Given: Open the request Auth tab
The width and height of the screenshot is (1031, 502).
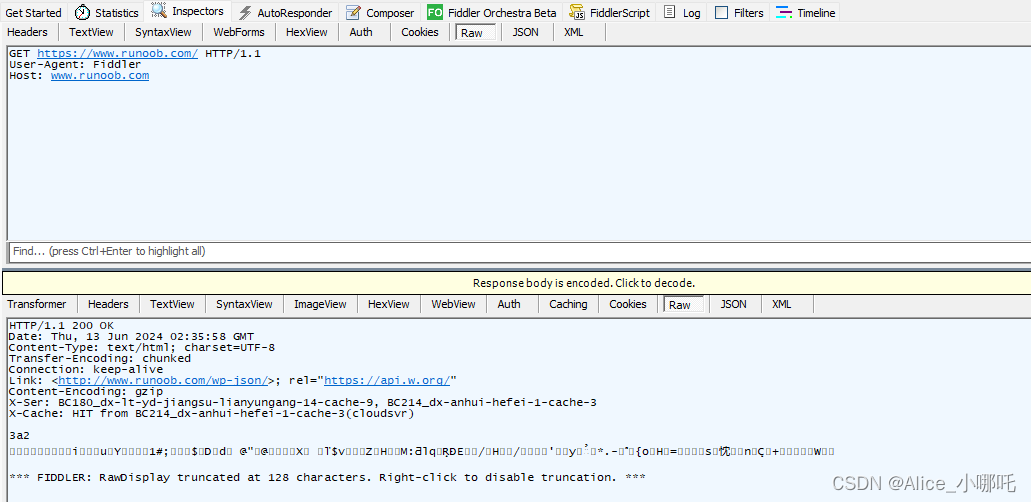Looking at the screenshot, I should [x=361, y=32].
